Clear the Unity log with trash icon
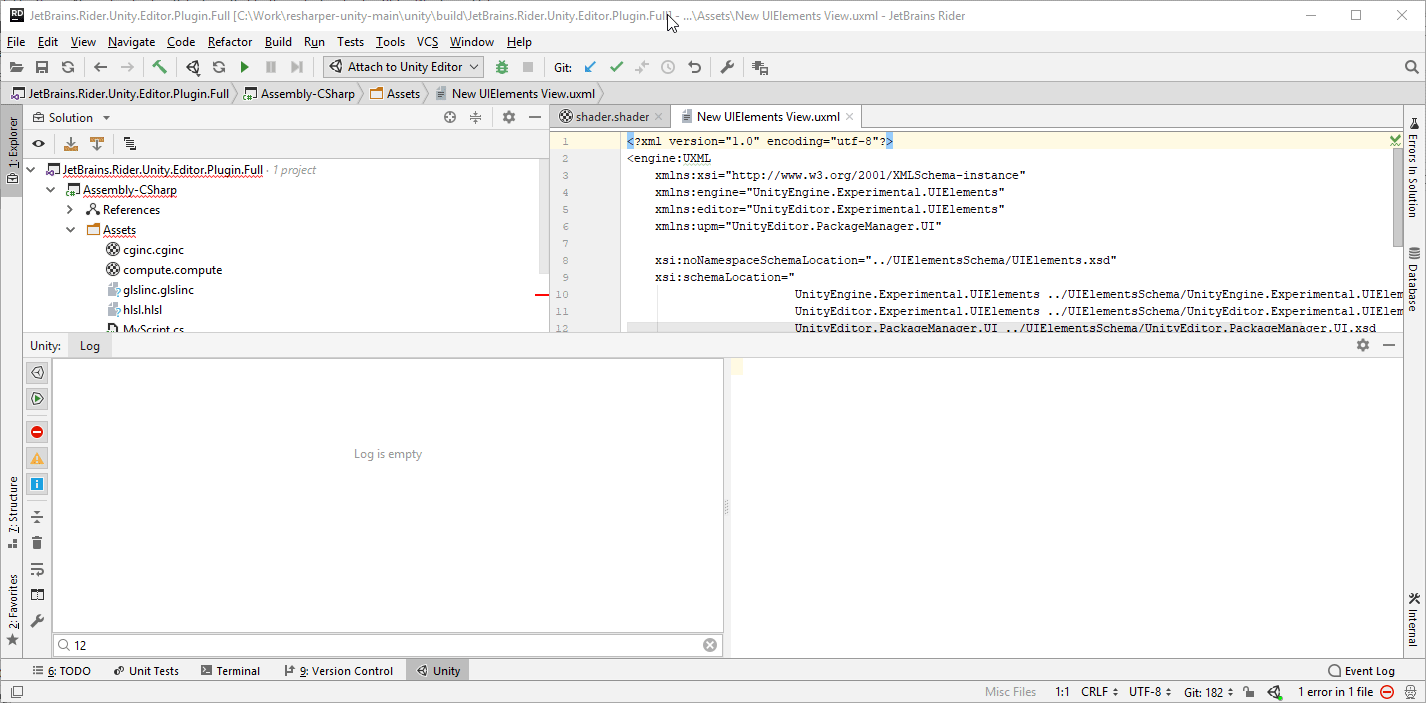Viewport: 1426px width, 703px height. 37,542
